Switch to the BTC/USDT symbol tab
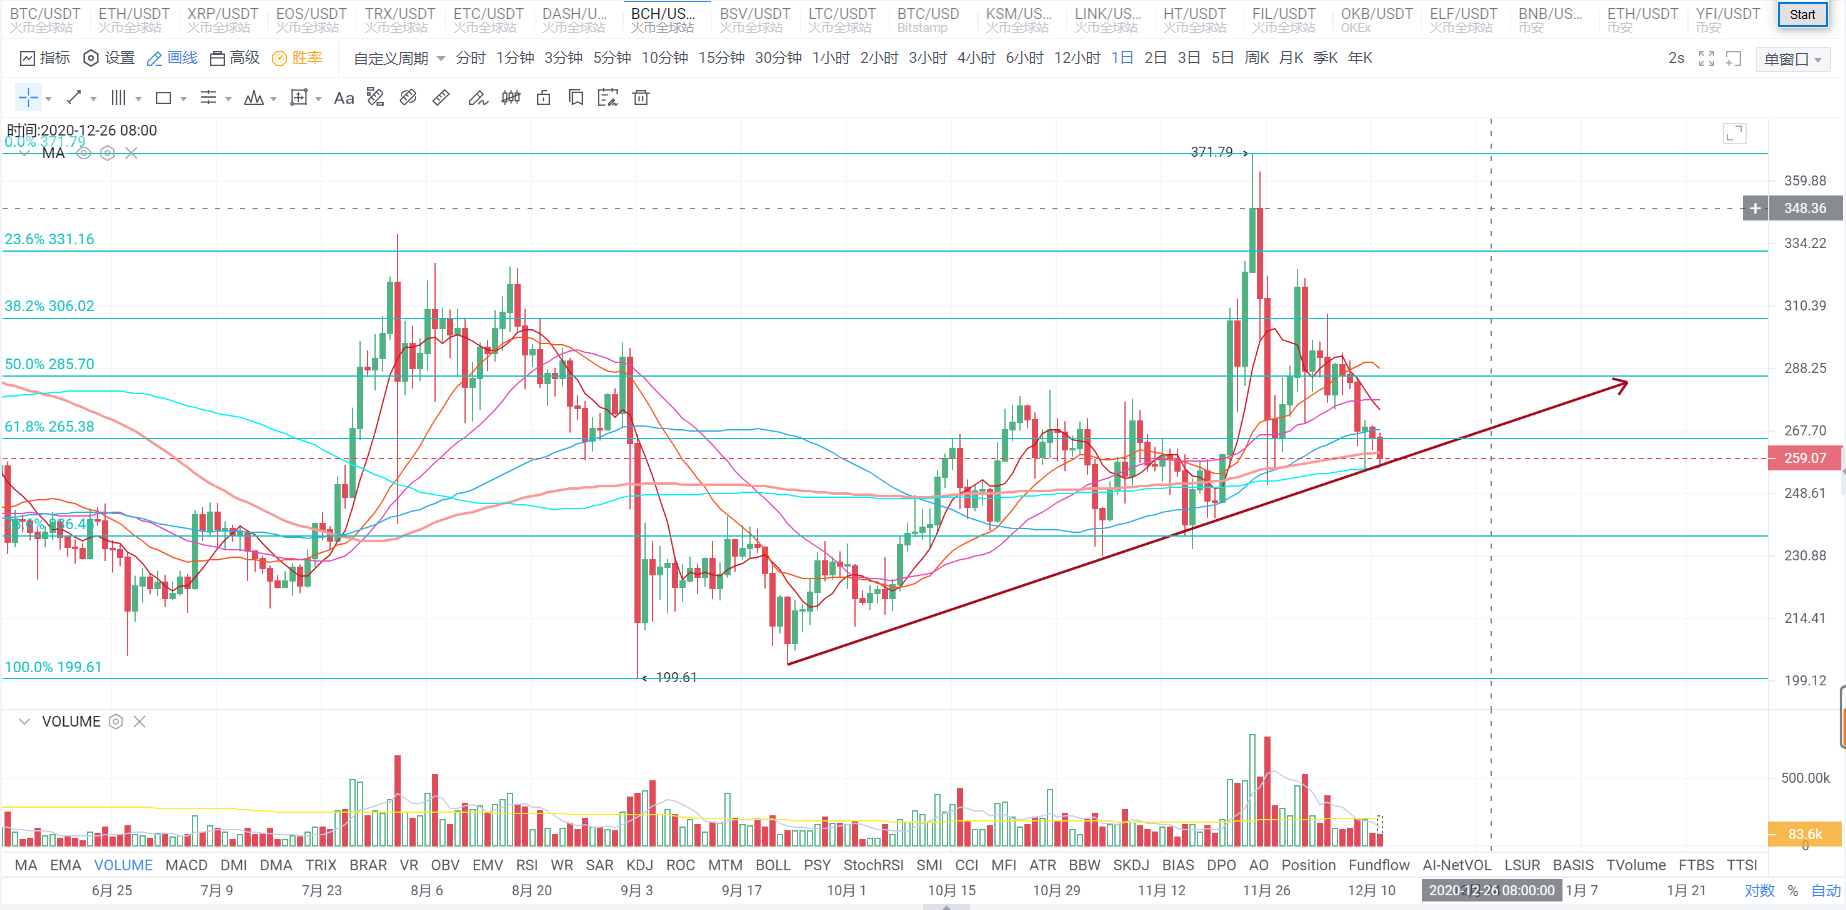1846x910 pixels. point(45,19)
